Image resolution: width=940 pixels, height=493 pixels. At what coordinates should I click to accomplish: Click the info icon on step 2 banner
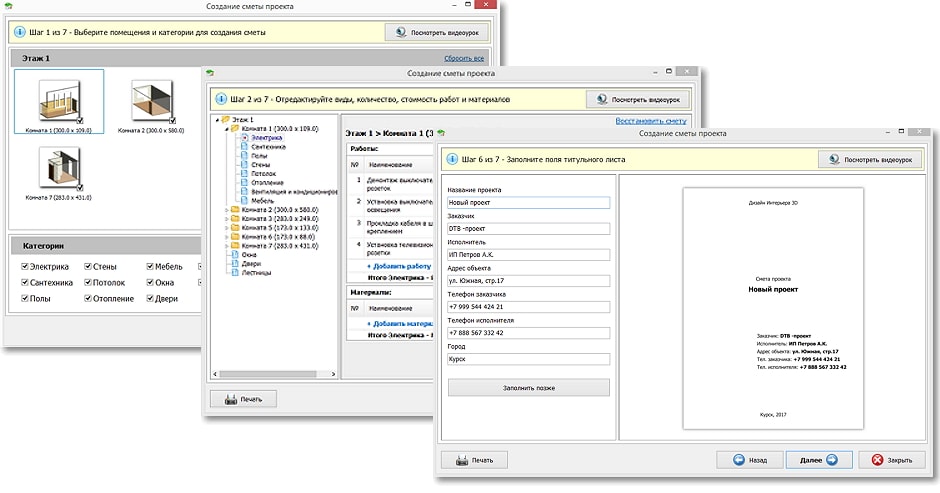[x=220, y=100]
